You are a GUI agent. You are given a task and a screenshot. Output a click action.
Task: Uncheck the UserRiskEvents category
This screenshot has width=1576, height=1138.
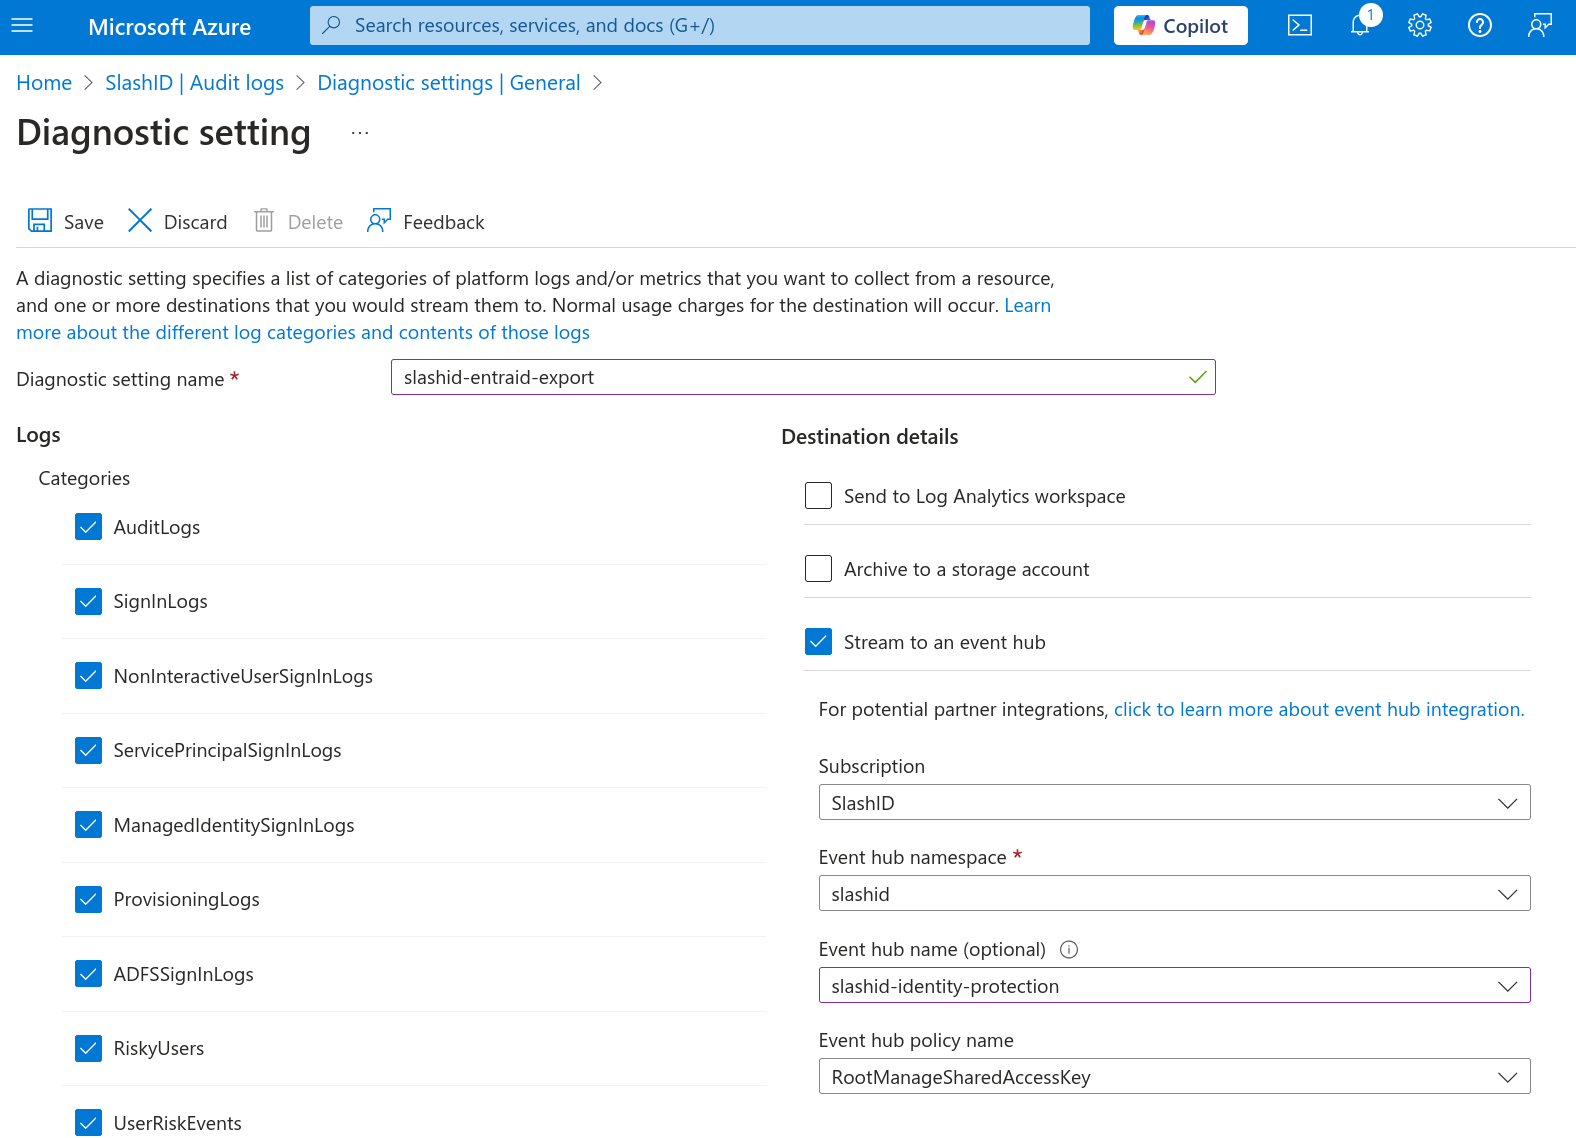pyautogui.click(x=88, y=1123)
